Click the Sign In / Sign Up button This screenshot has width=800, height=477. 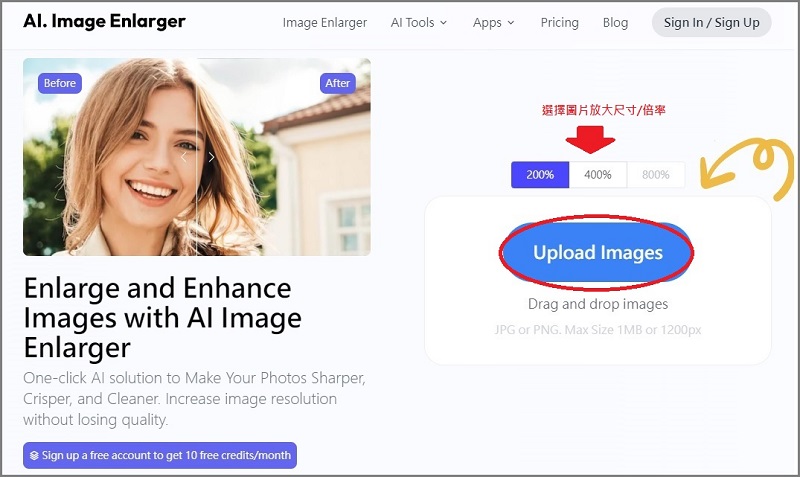(711, 23)
